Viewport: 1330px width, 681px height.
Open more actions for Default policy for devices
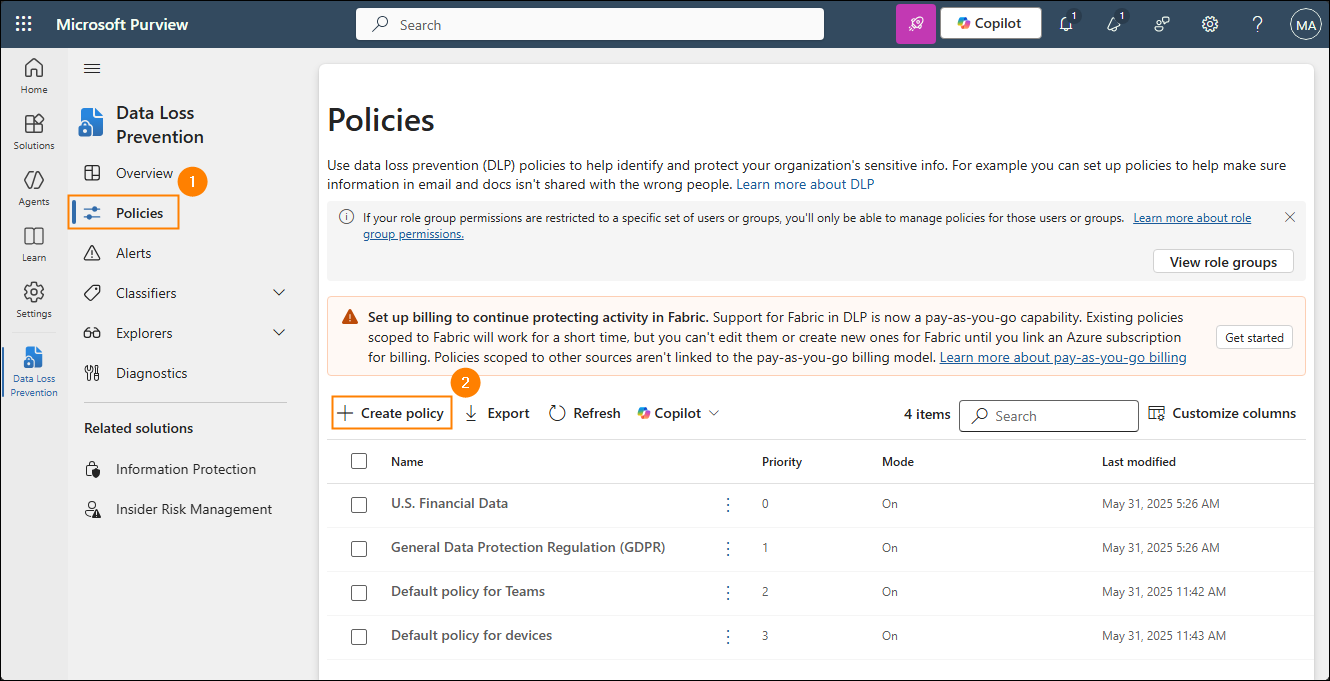(728, 636)
